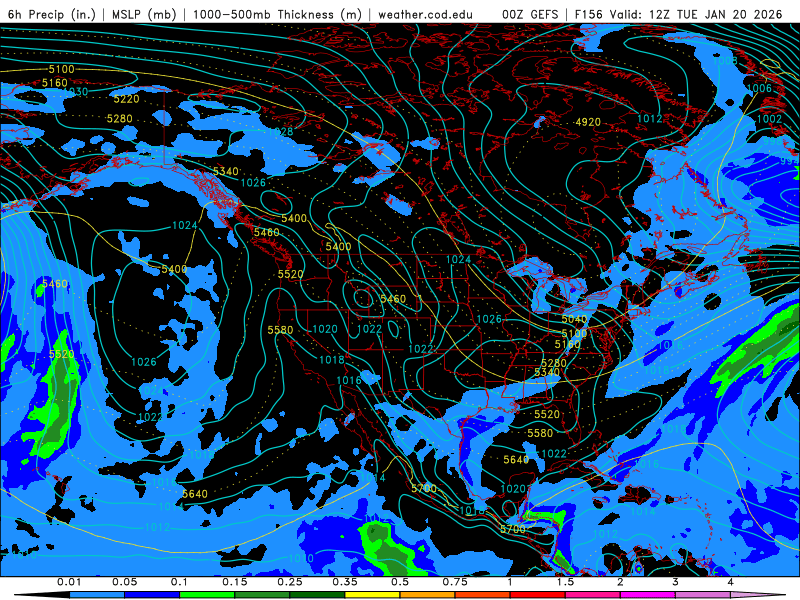Click the orange 0.5 legend swatch
Viewport: 800px width, 600px height.
tap(428, 595)
